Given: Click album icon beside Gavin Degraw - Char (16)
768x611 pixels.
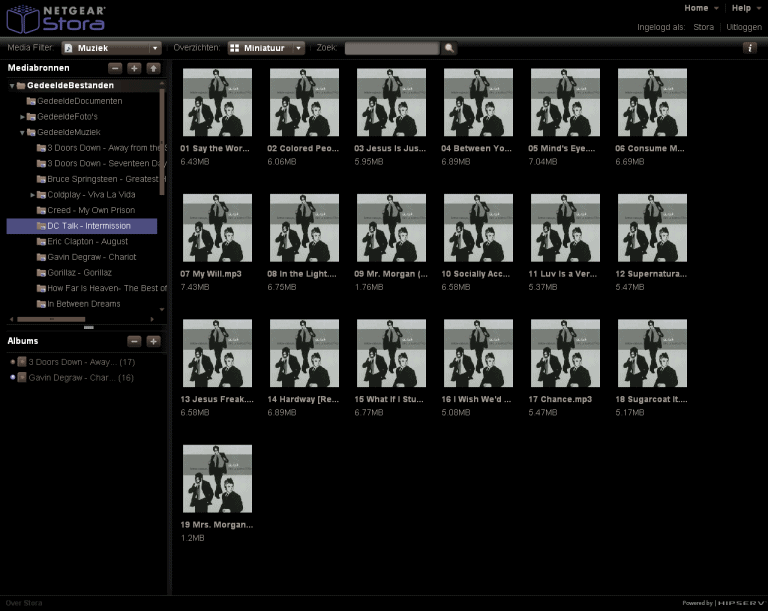Looking at the screenshot, I should [x=22, y=377].
